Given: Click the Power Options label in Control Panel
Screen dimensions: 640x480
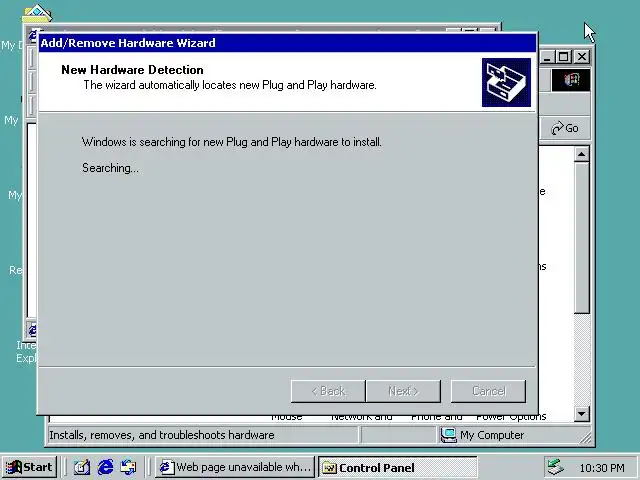Looking at the screenshot, I should [x=511, y=417].
